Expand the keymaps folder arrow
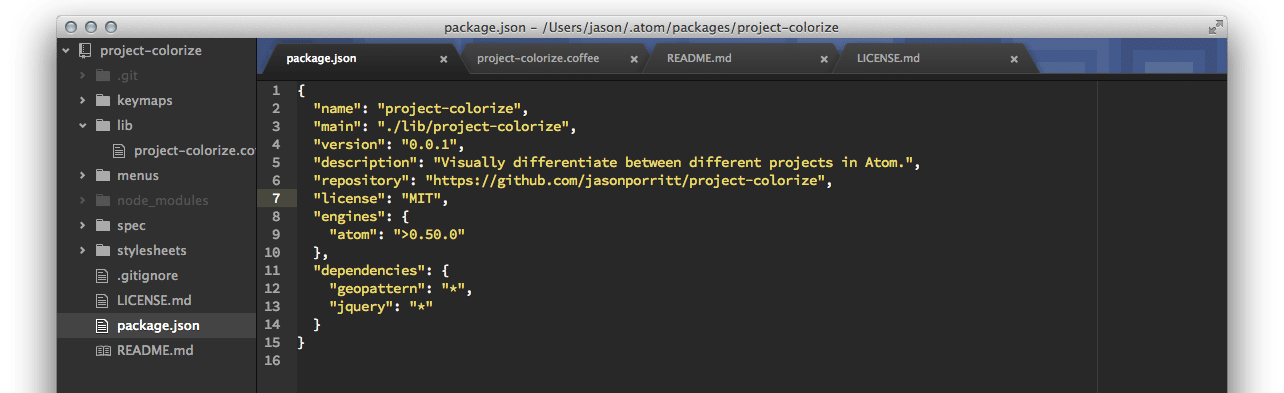The image size is (1284, 393). (x=83, y=101)
